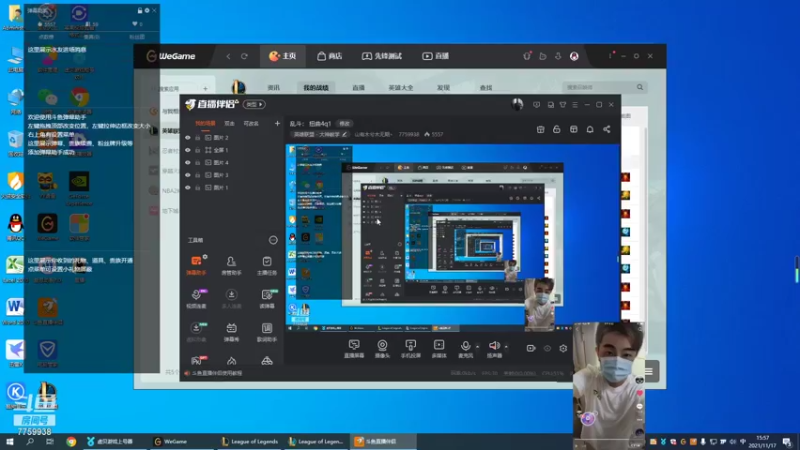Click the lock icon in stream header
Image resolution: width=800 pixels, height=450 pixels.
[x=557, y=130]
